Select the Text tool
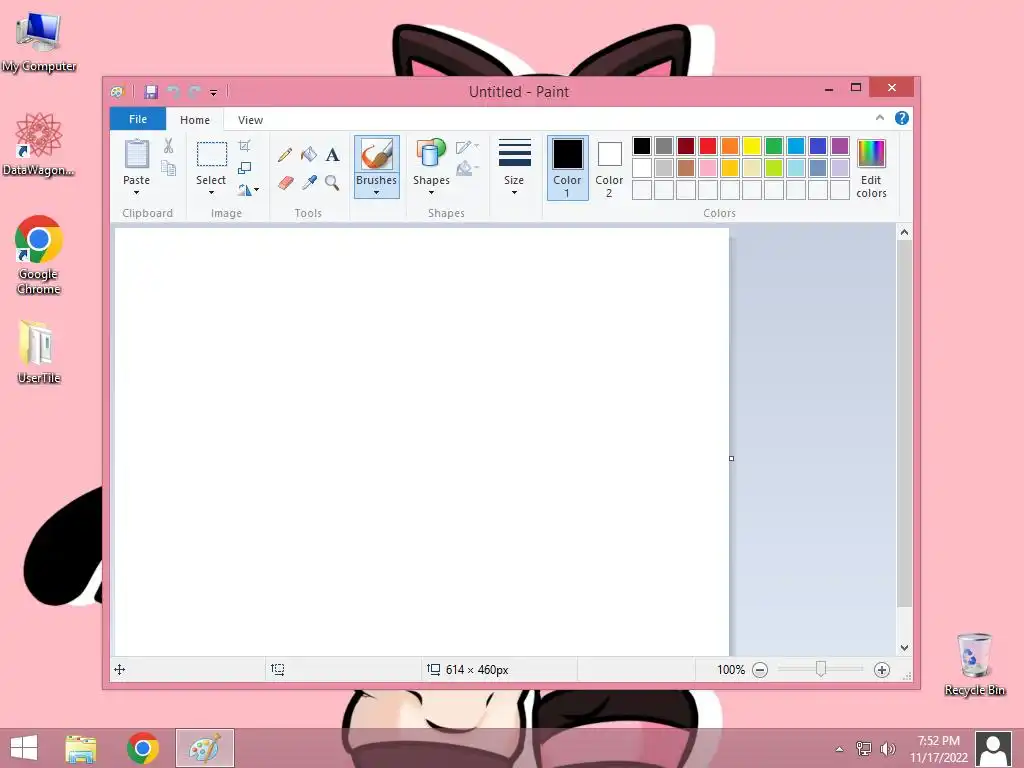This screenshot has width=1024, height=768. tap(332, 155)
